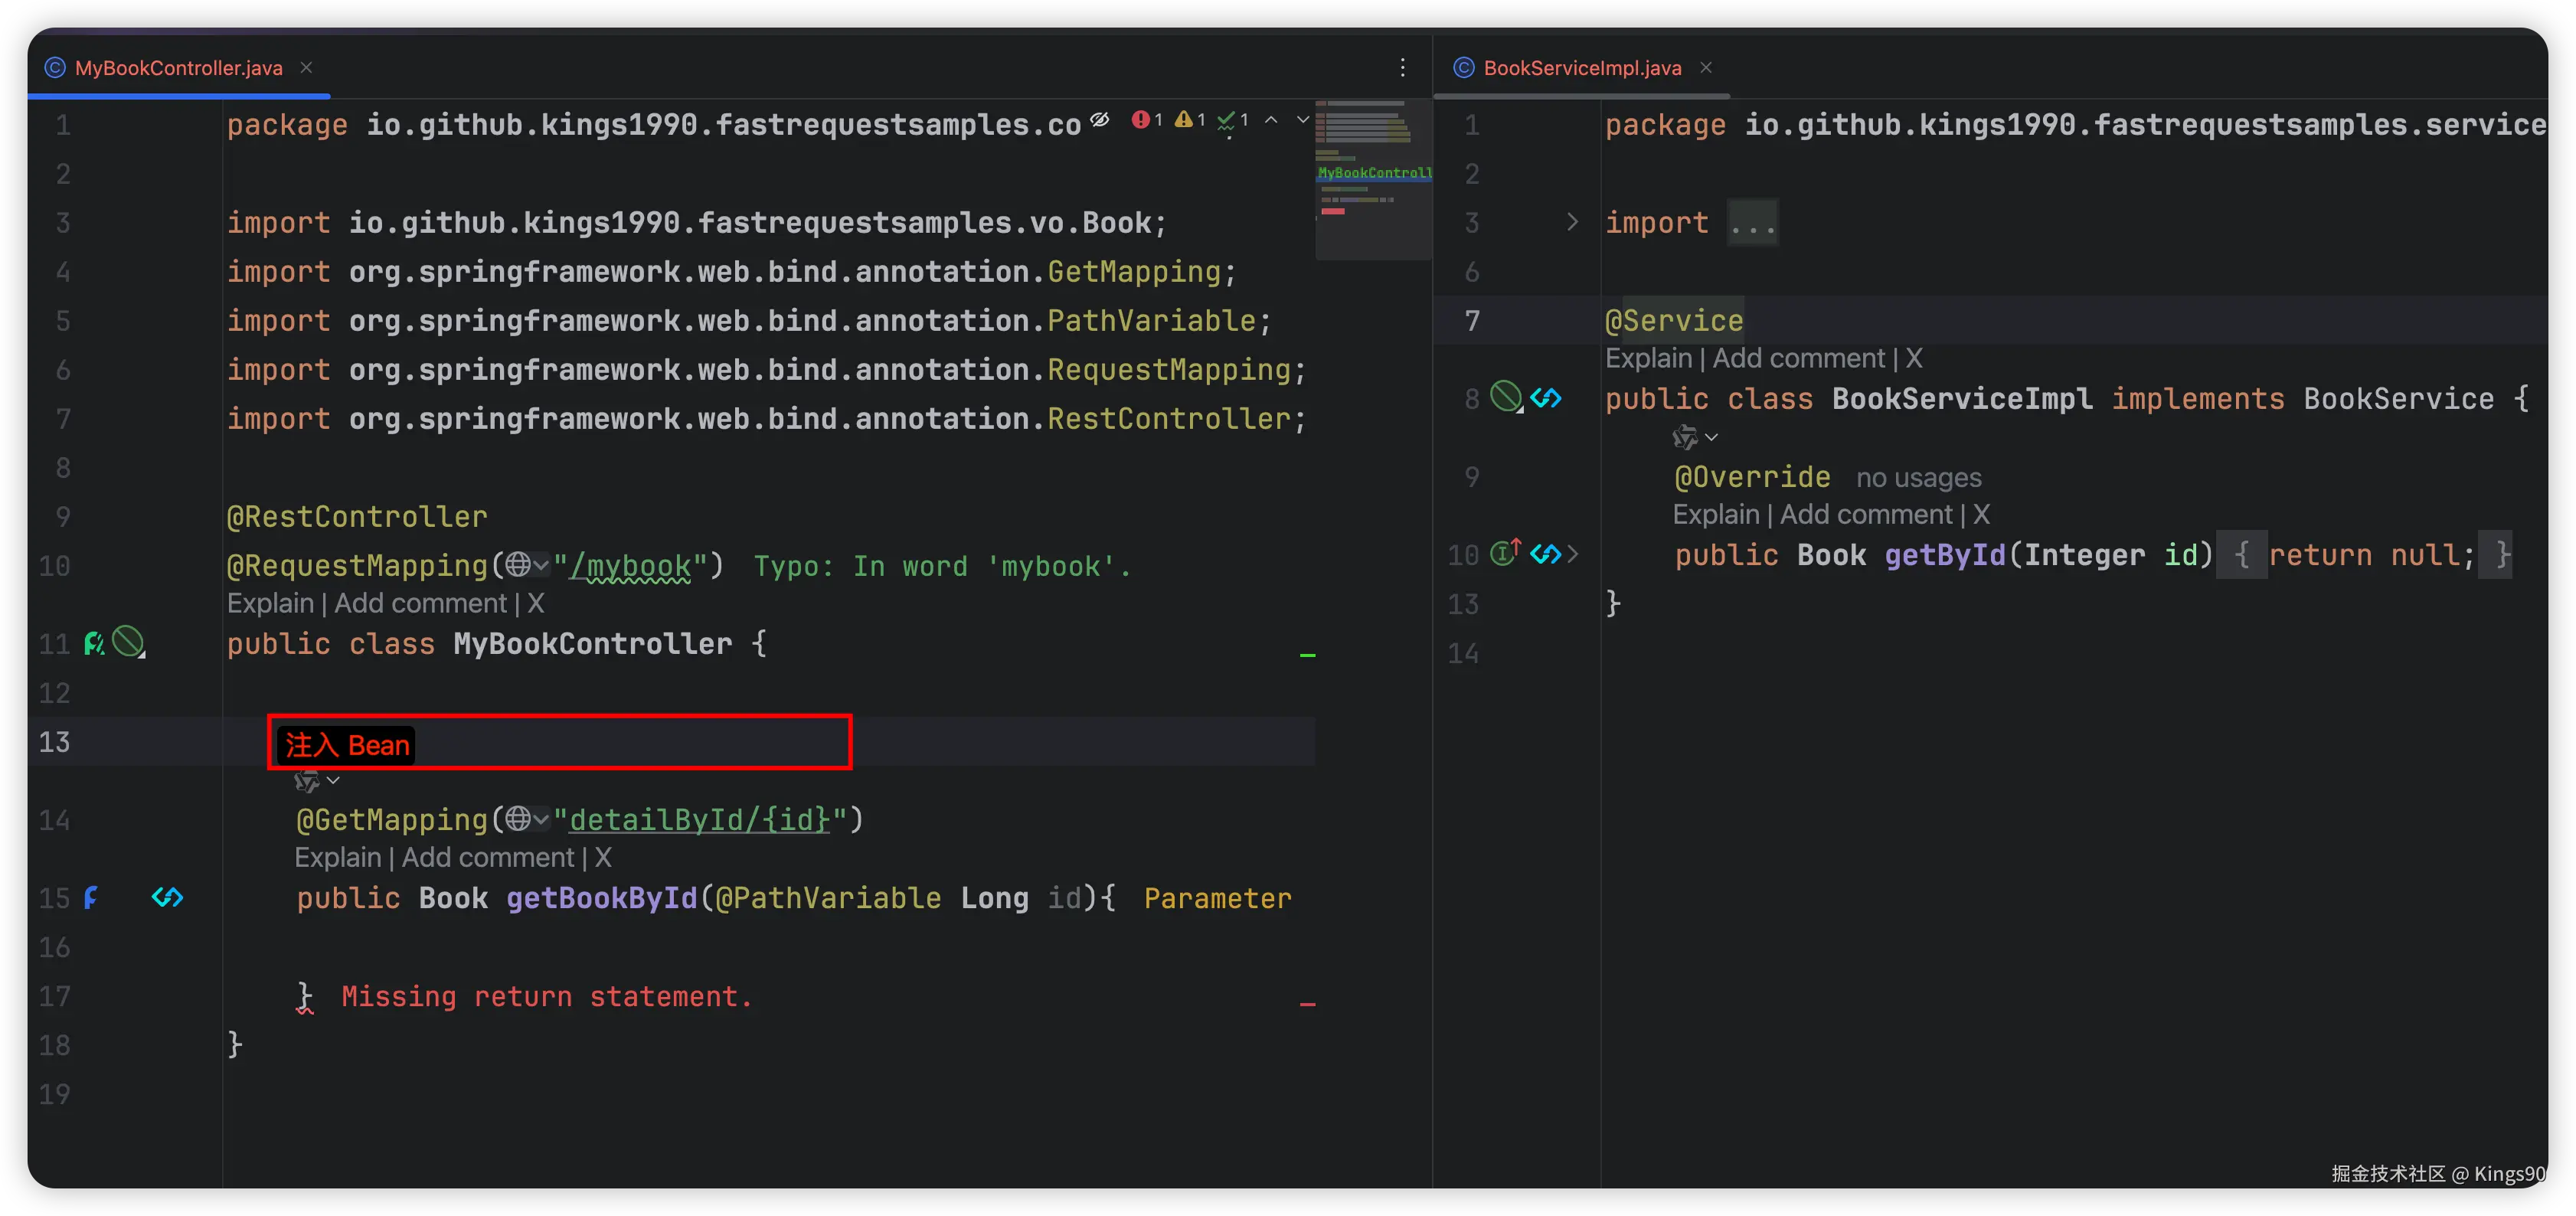Click implements-method gutter icon on line 10
Image resolution: width=2576 pixels, height=1216 pixels.
point(1505,552)
